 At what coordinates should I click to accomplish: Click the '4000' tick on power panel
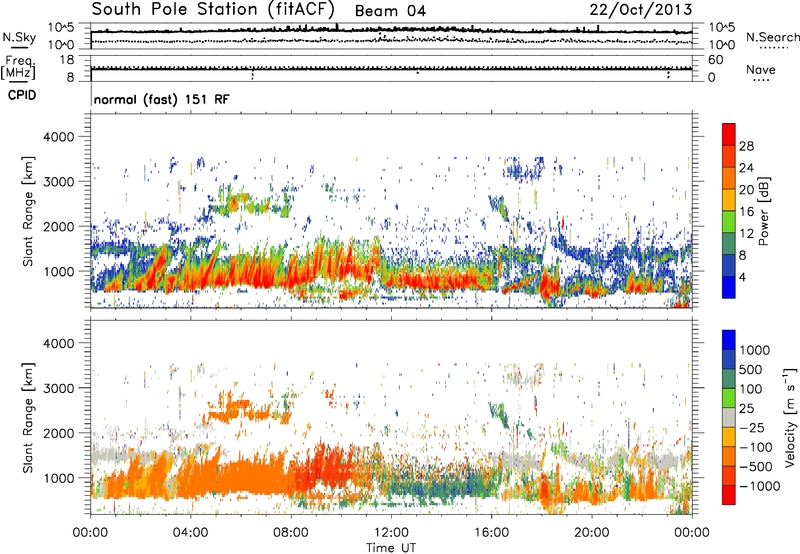click(58, 137)
